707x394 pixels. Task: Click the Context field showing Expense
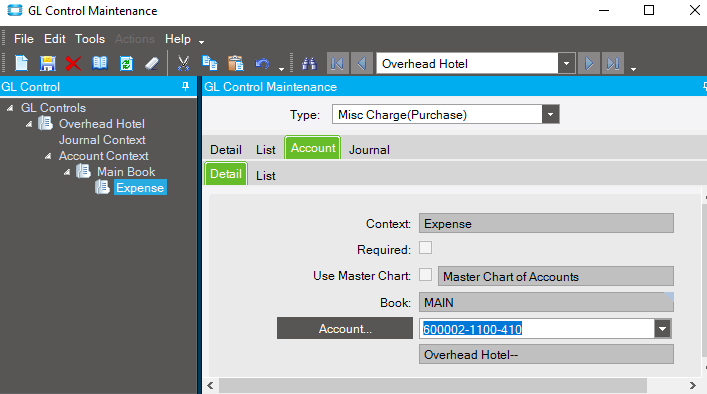coord(546,224)
